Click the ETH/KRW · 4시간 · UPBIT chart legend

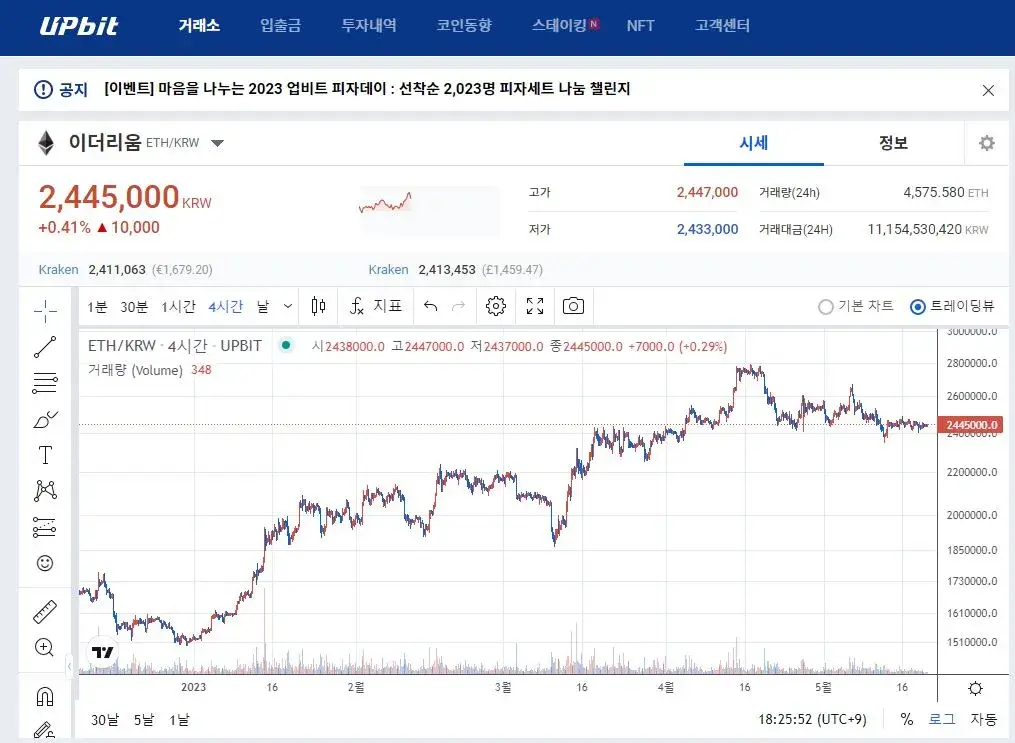[175, 346]
